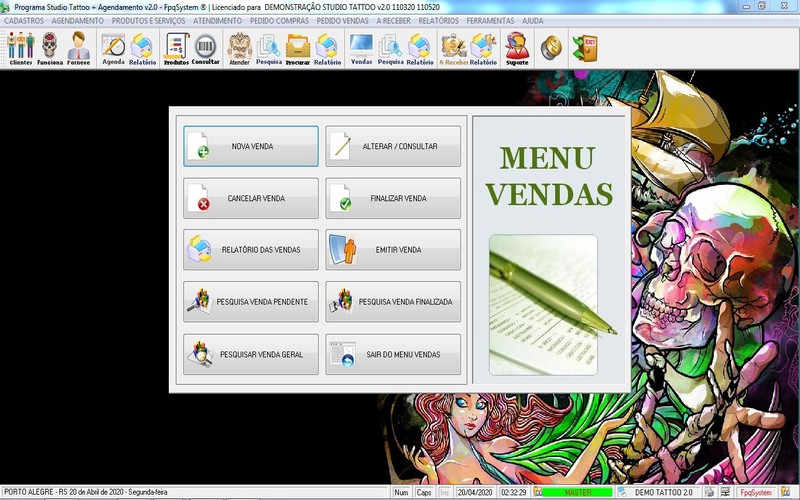Open the Pesquisa icon beside Atender

pos(268,48)
